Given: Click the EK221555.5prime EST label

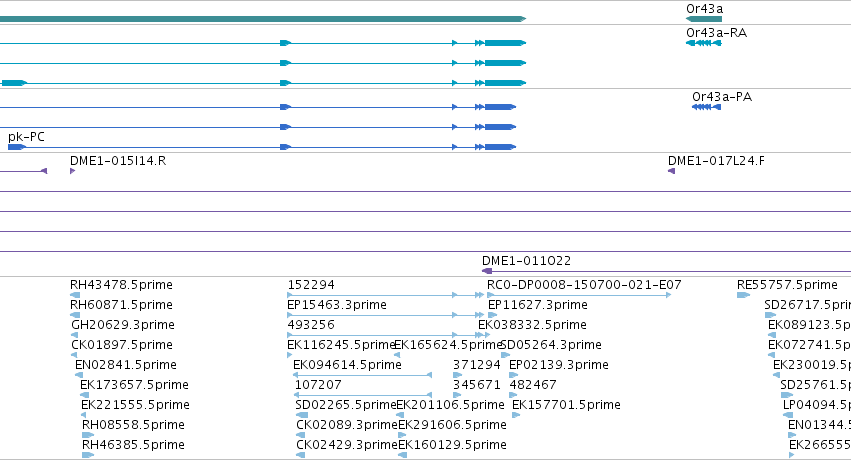Looking at the screenshot, I should coord(135,405).
